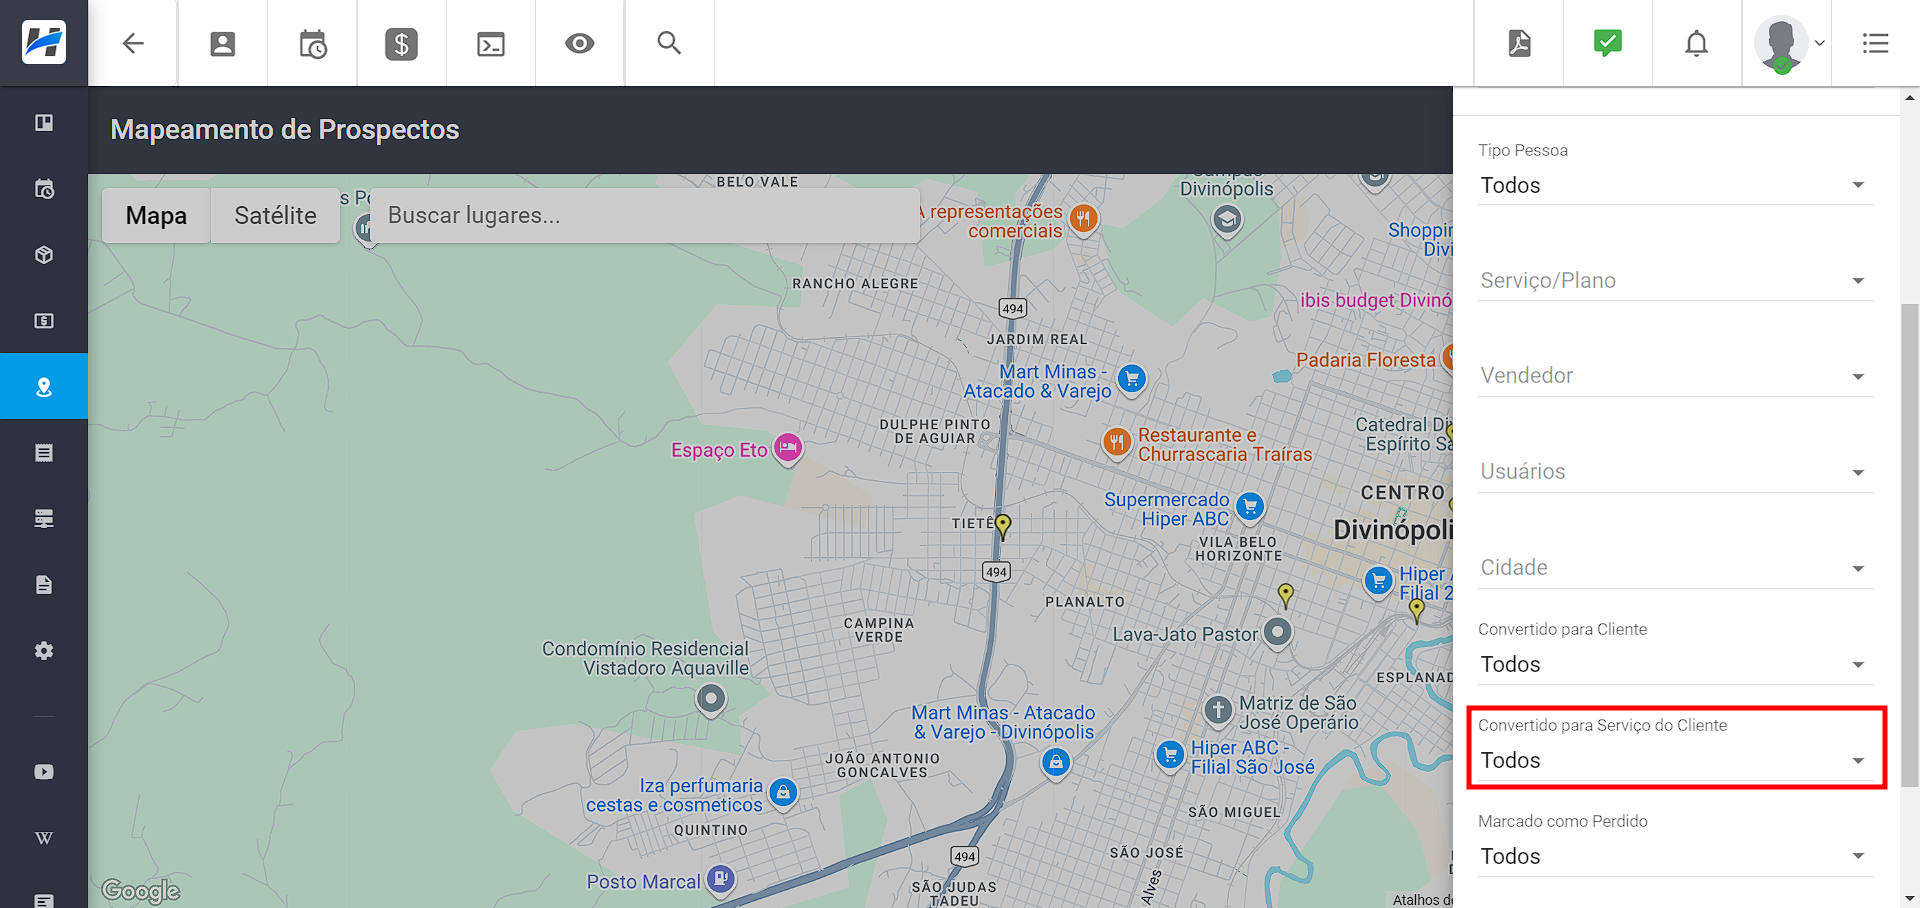Expand the Usuários dropdown
The height and width of the screenshot is (908, 1920).
[1675, 472]
